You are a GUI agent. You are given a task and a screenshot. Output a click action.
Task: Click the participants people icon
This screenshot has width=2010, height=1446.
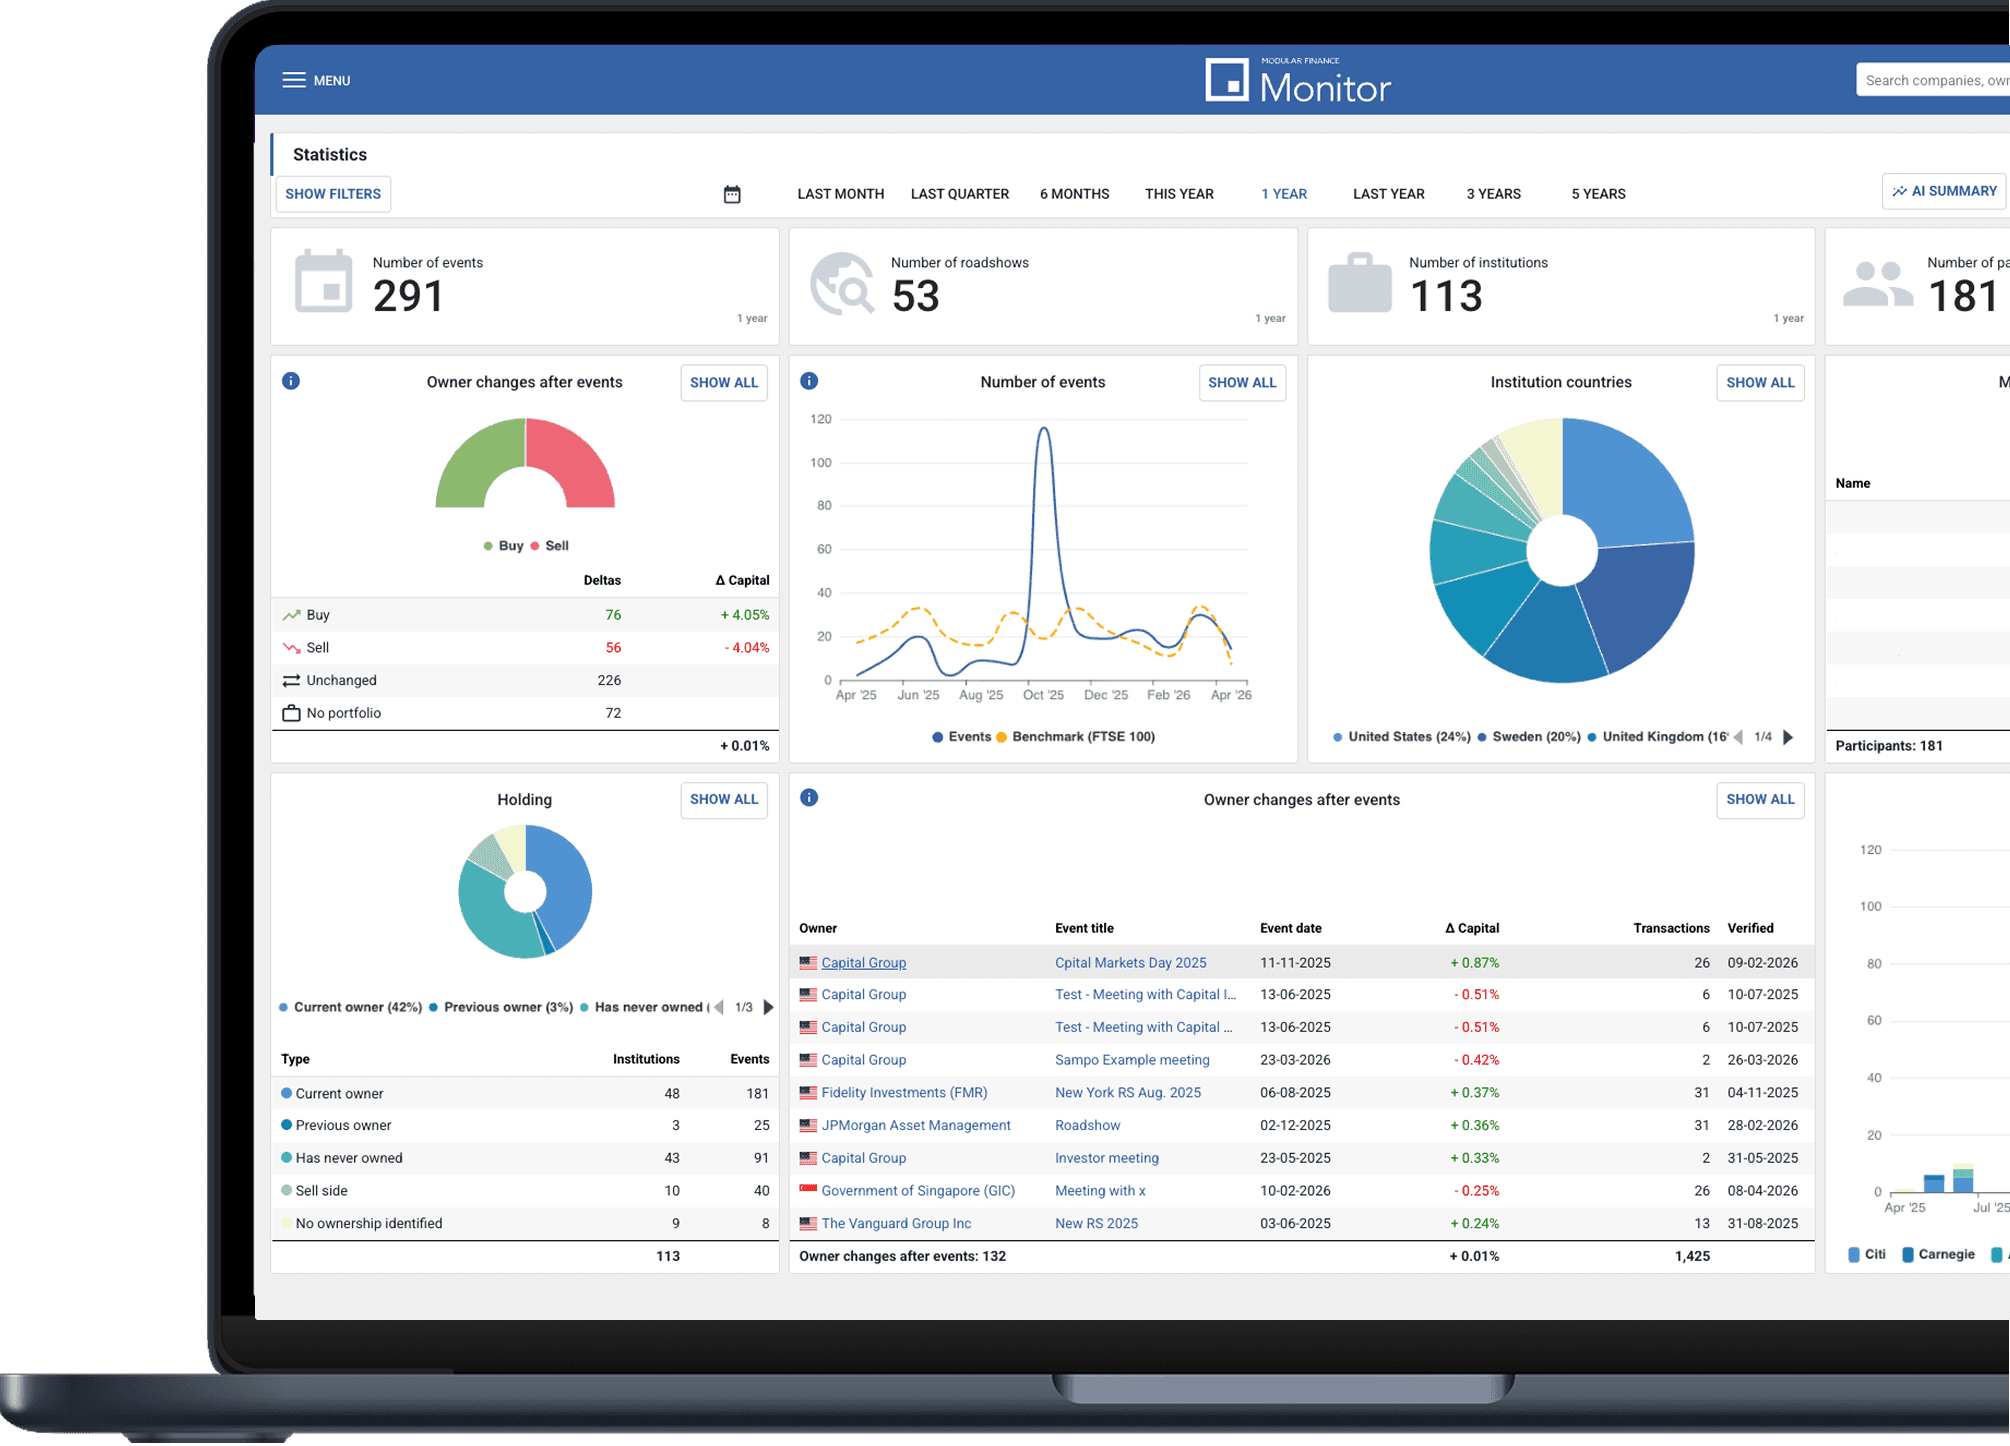(1877, 284)
